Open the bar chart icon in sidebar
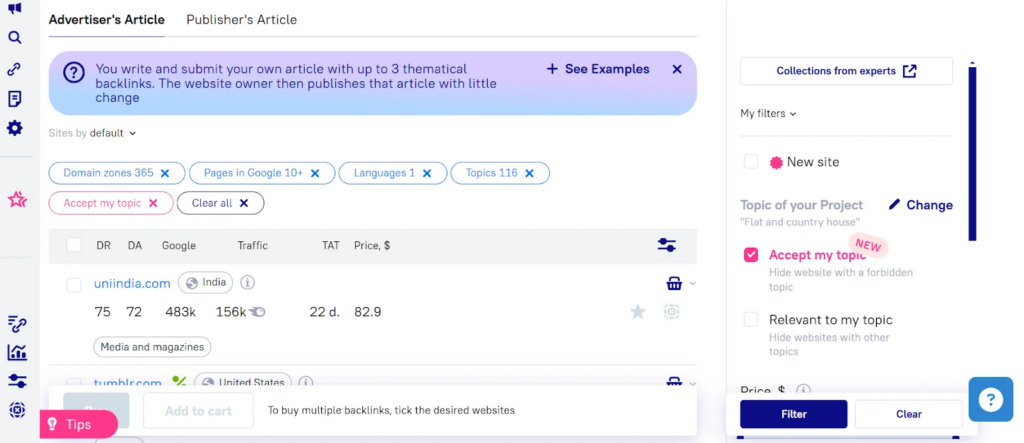 click(16, 352)
